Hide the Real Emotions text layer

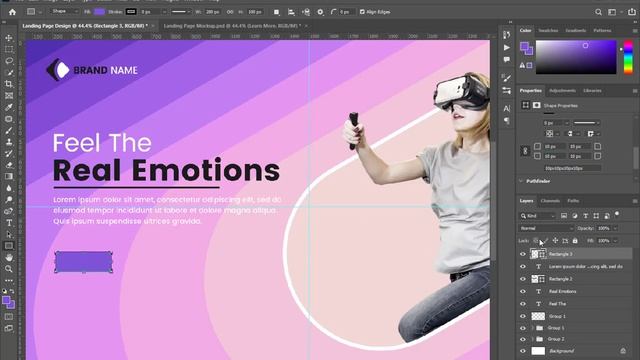[523, 291]
